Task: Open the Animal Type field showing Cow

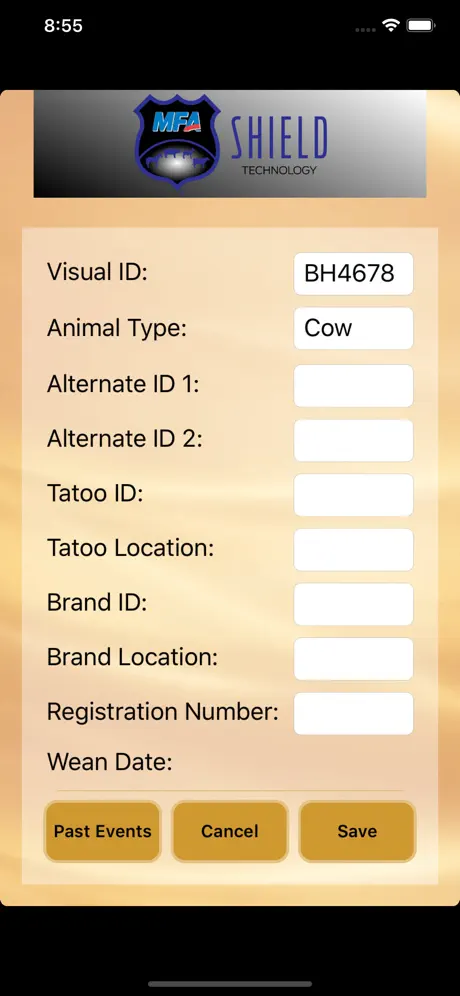Action: tap(353, 328)
